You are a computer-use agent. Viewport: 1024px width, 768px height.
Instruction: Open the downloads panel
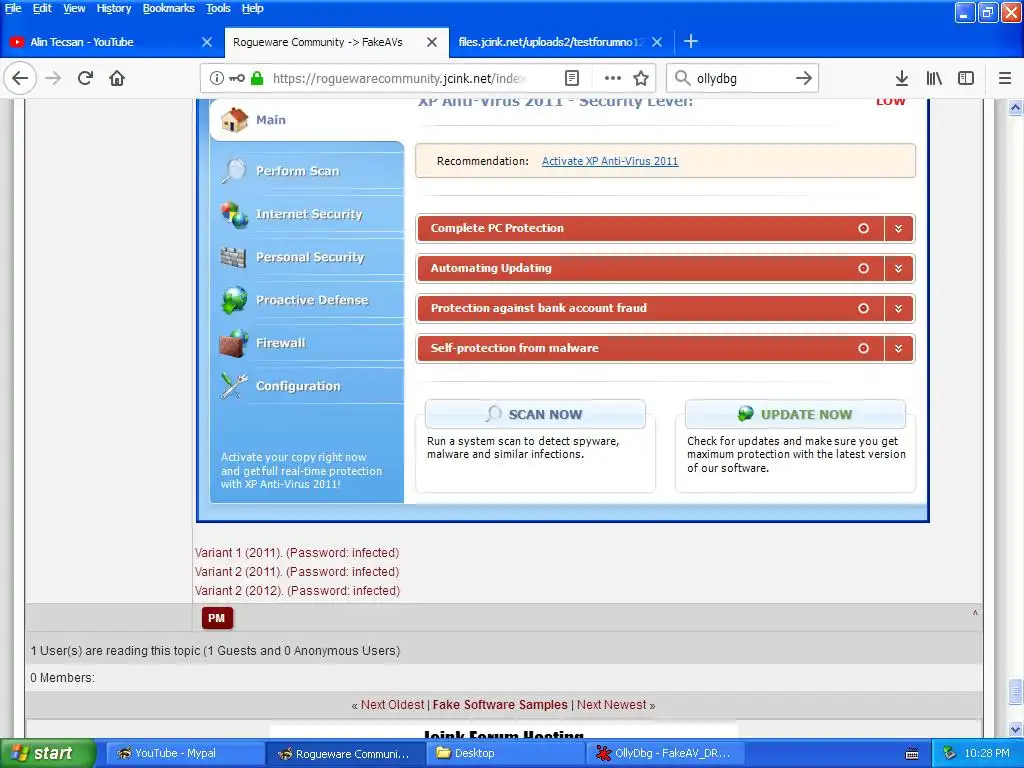902,78
